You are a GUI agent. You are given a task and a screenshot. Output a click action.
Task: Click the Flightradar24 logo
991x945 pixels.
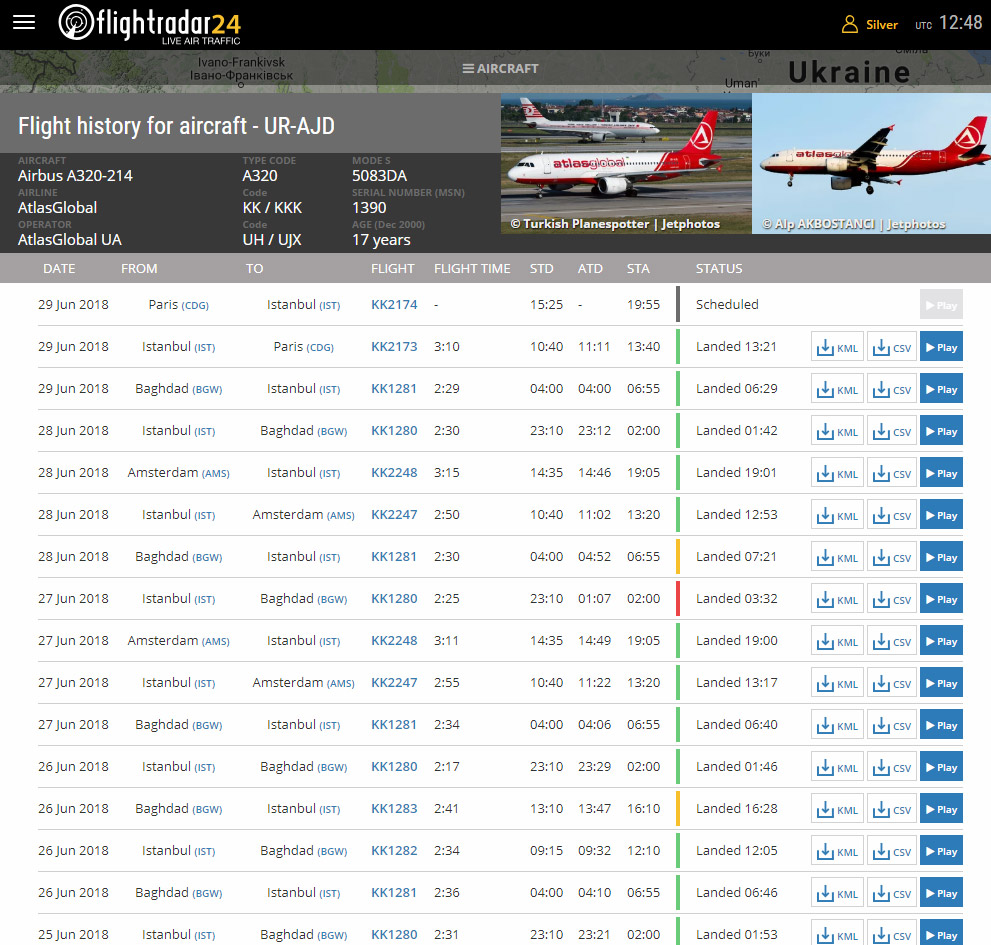tap(150, 24)
